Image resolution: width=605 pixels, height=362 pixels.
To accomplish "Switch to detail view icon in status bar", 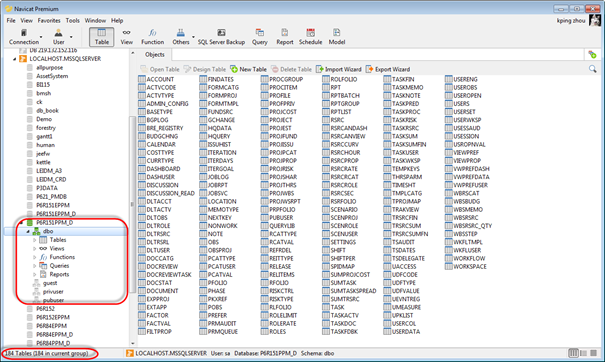I will (x=583, y=353).
